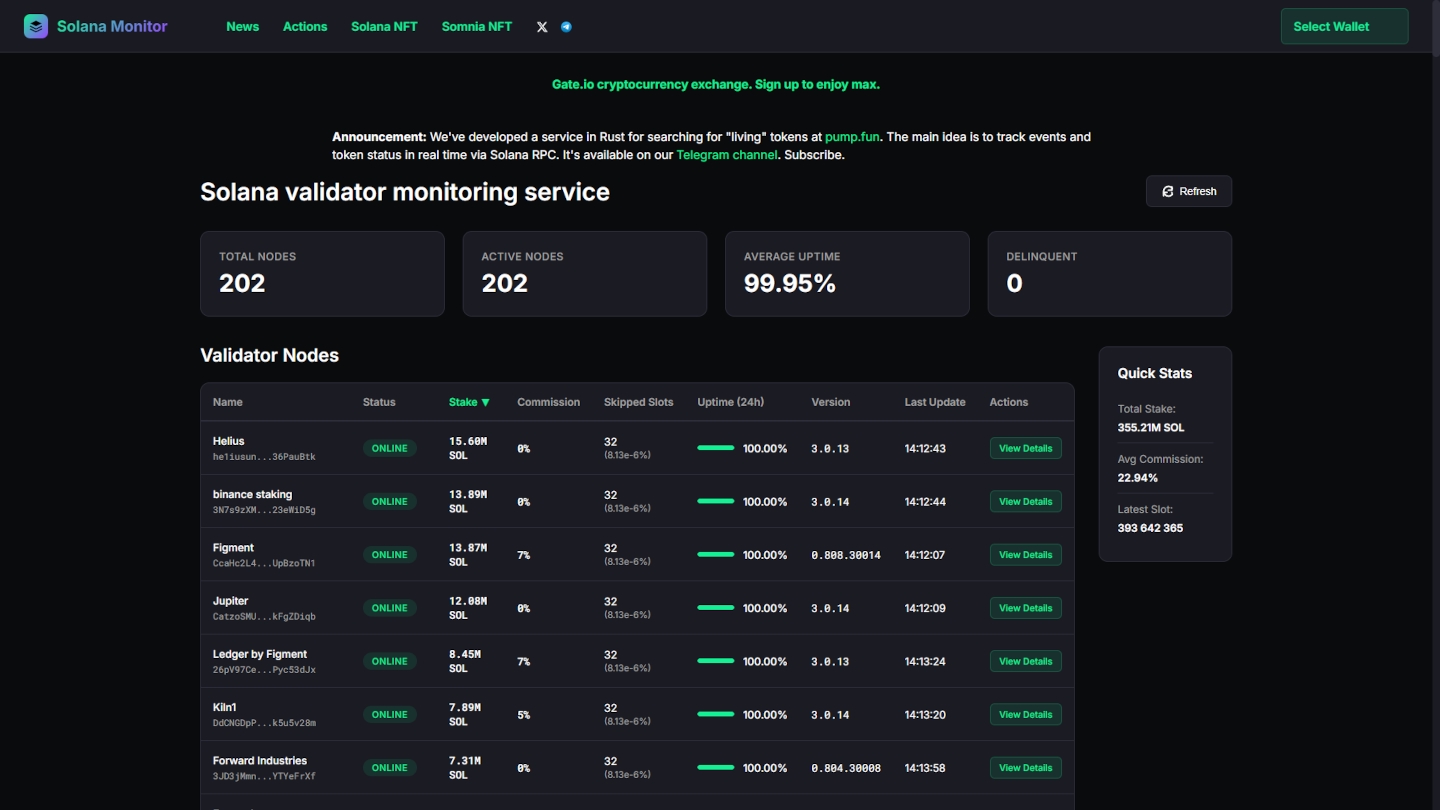
Task: Follow the pump.fun link
Action: tap(853, 137)
